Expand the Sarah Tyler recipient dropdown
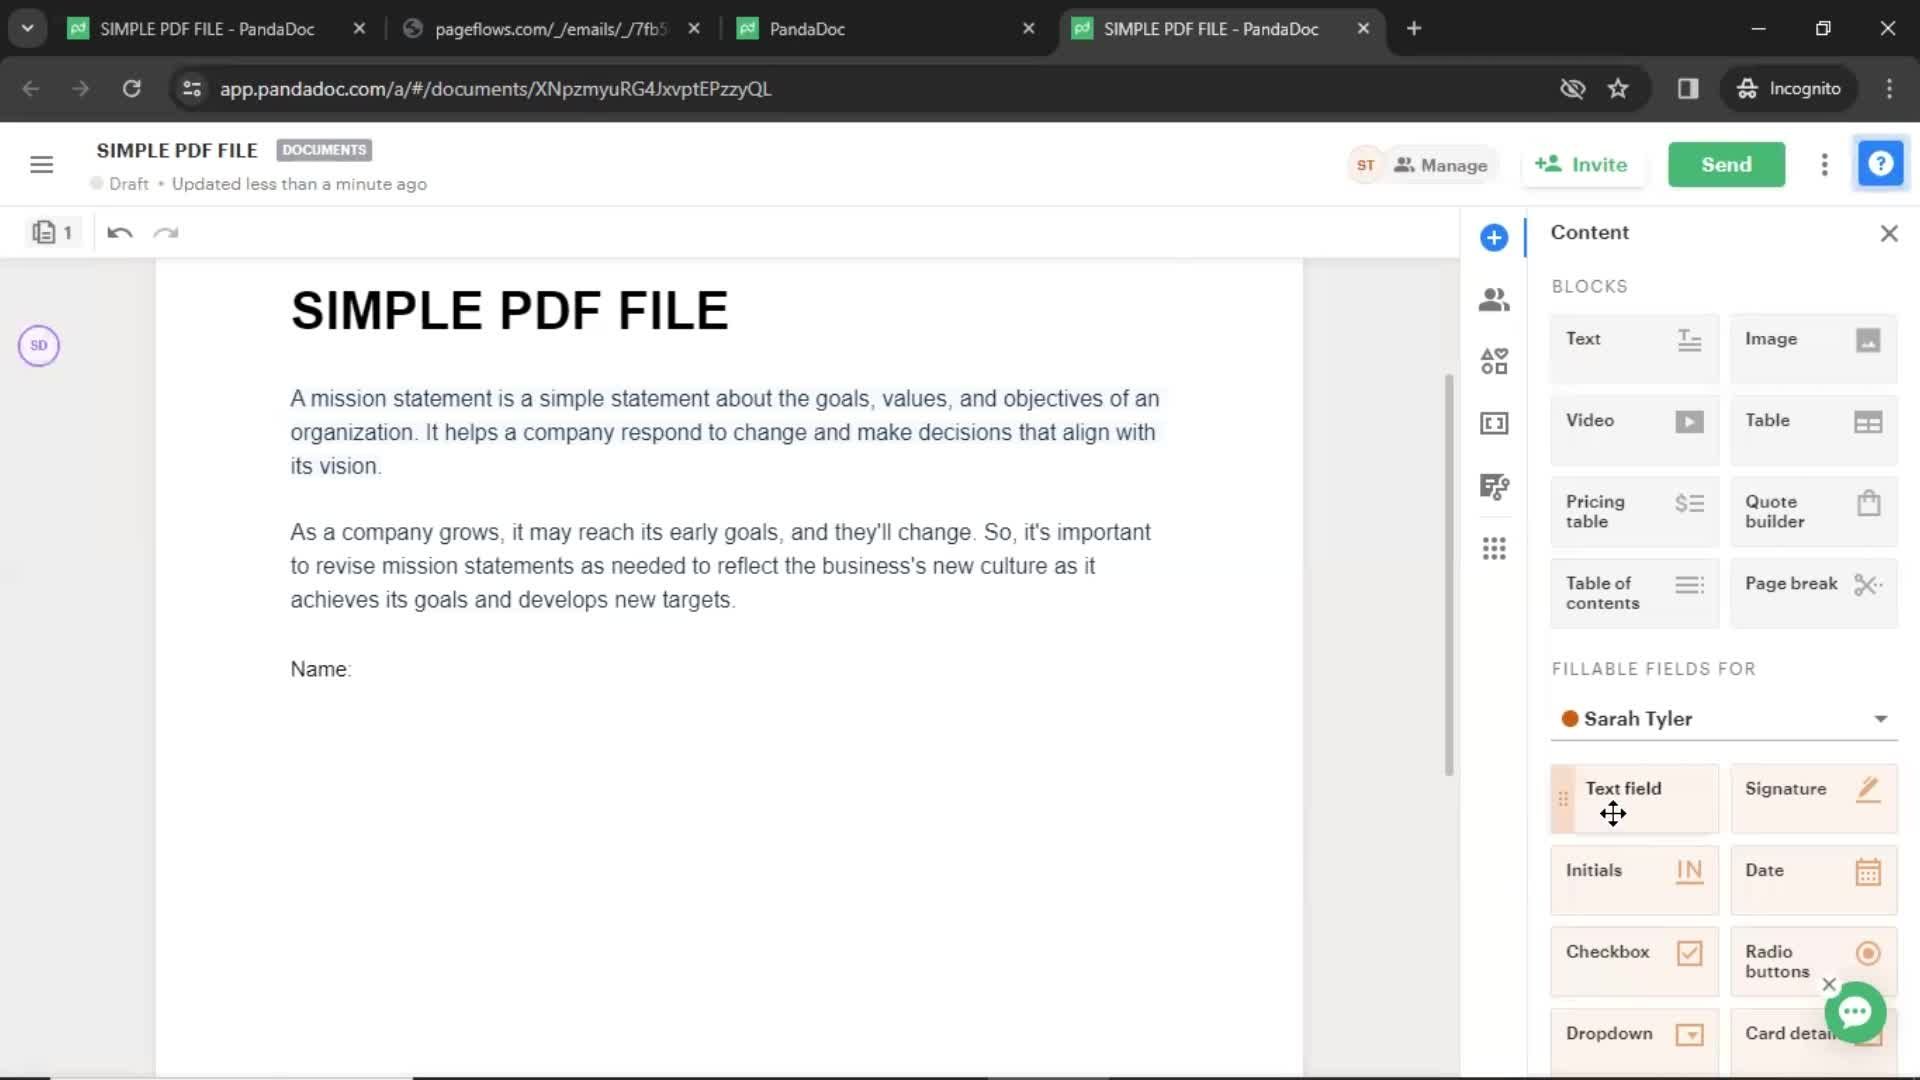This screenshot has height=1080, width=1920. 1878,719
